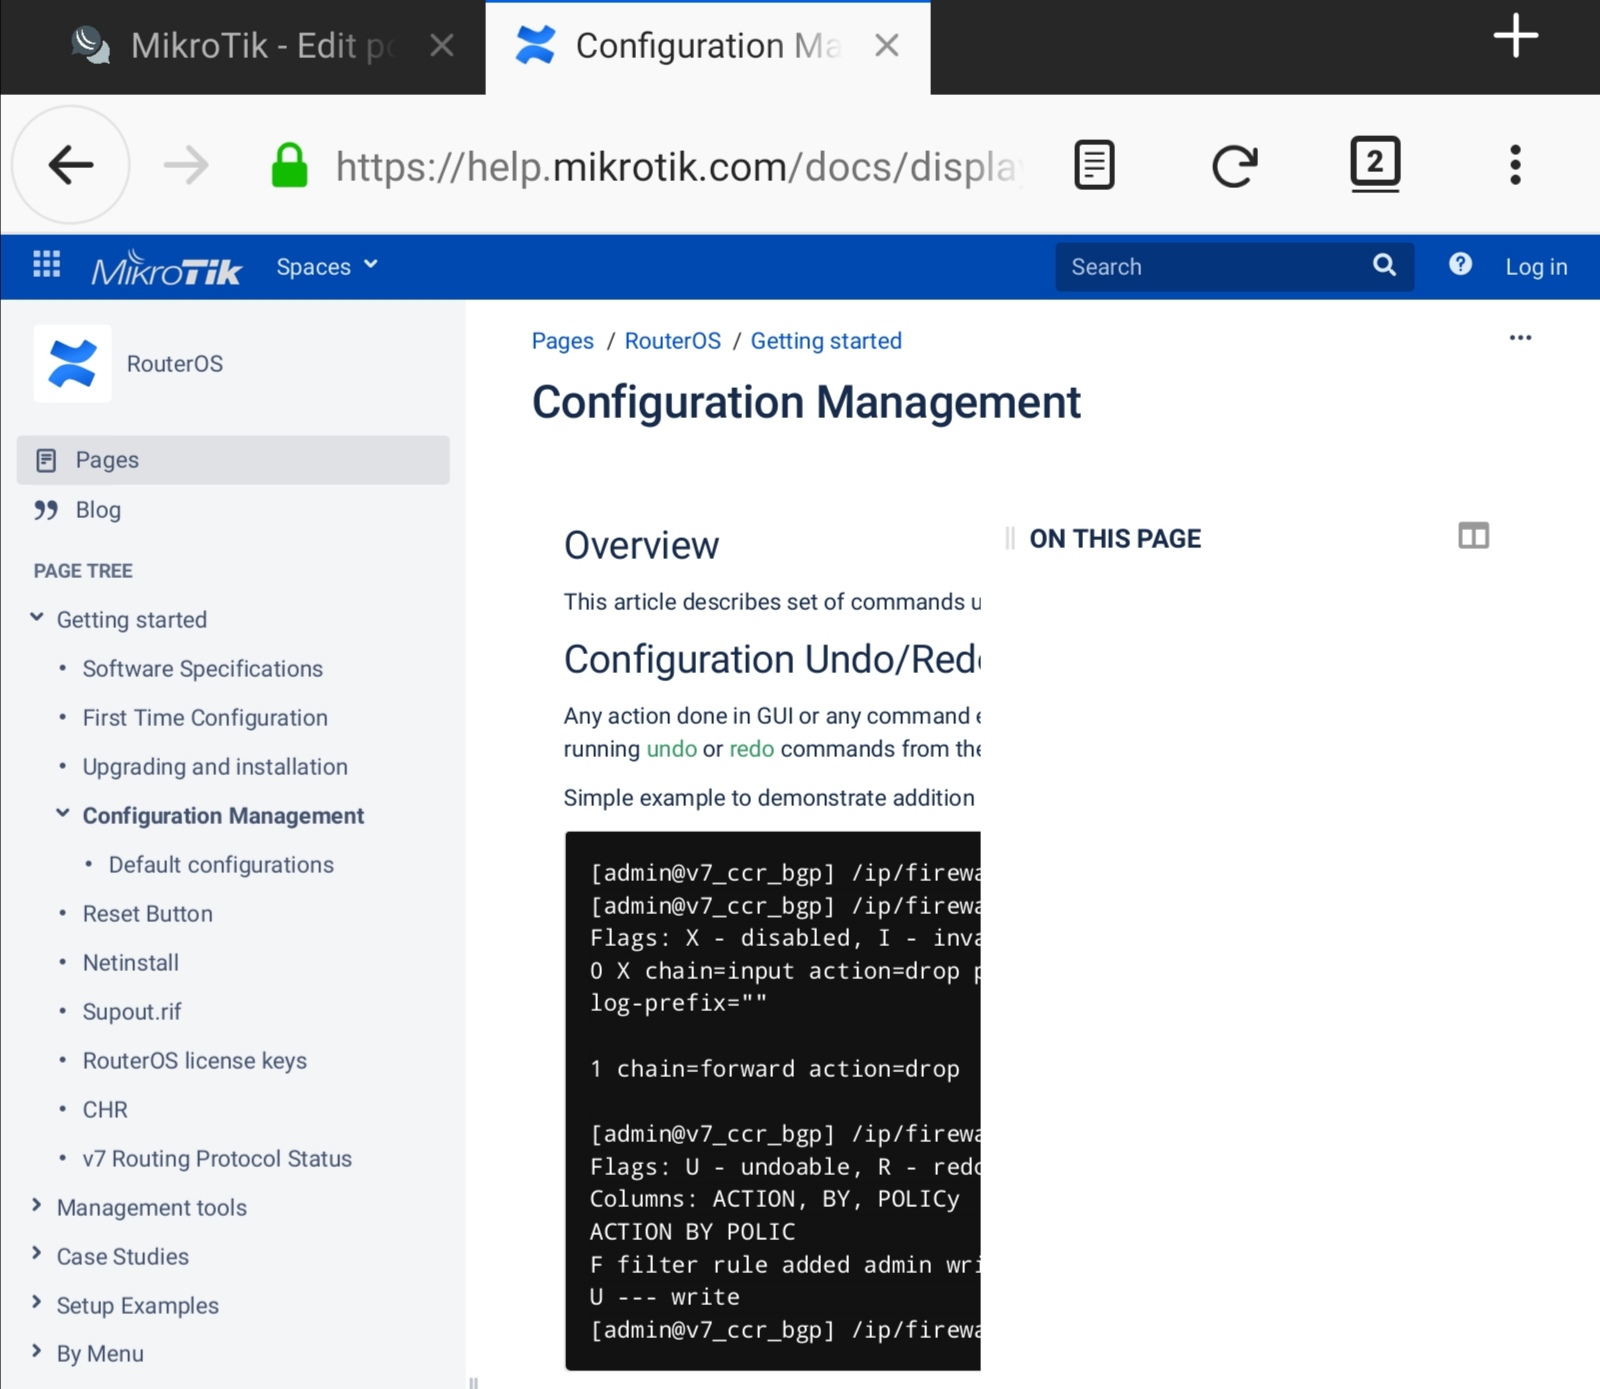Image resolution: width=1600 pixels, height=1389 pixels.
Task: Click the green redo link
Action: tap(751, 749)
